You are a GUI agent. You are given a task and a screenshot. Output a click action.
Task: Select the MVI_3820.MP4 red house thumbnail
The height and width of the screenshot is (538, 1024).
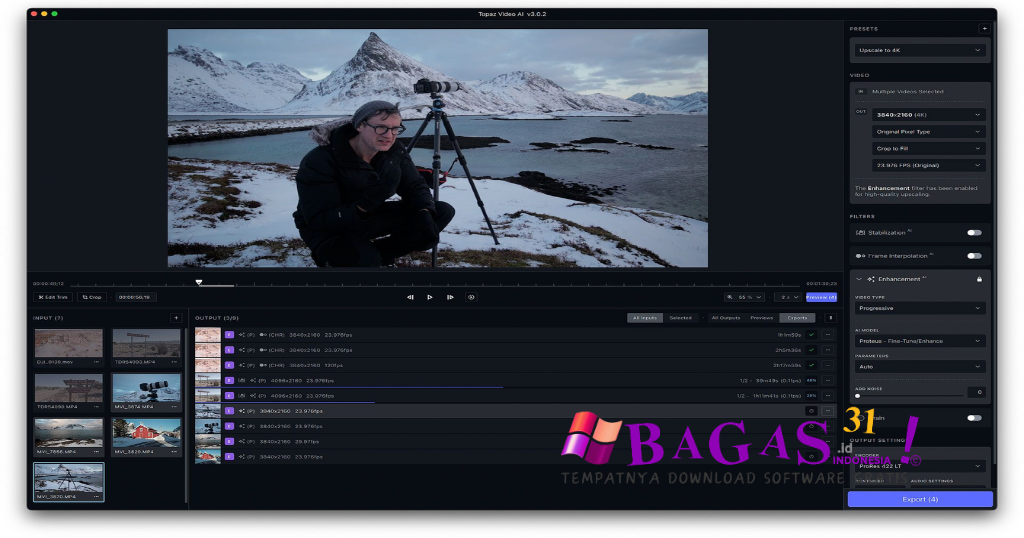146,433
